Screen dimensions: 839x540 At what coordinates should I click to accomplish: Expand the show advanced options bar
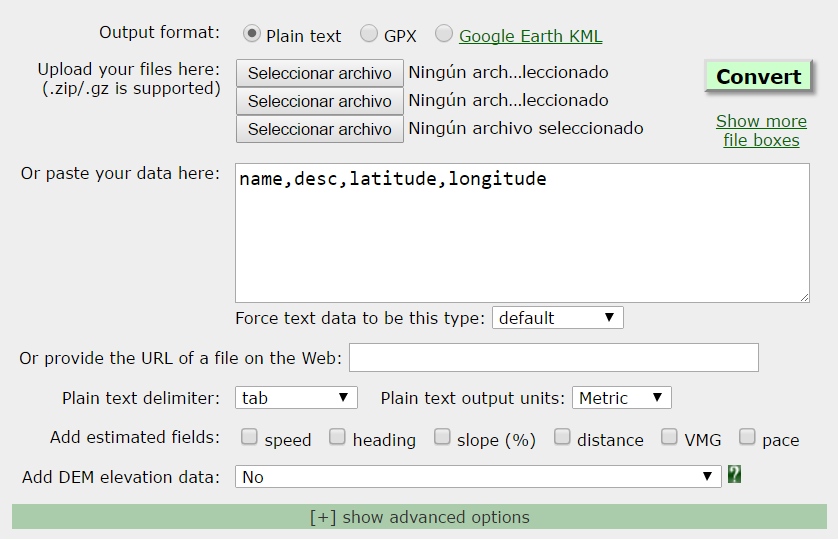[420, 517]
